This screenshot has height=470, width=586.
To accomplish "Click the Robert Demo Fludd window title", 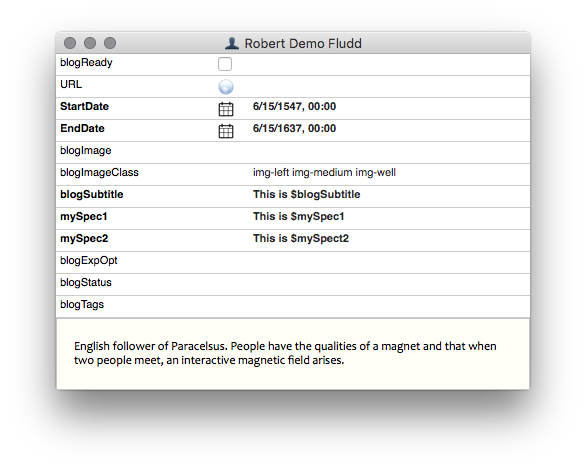I will click(x=303, y=43).
